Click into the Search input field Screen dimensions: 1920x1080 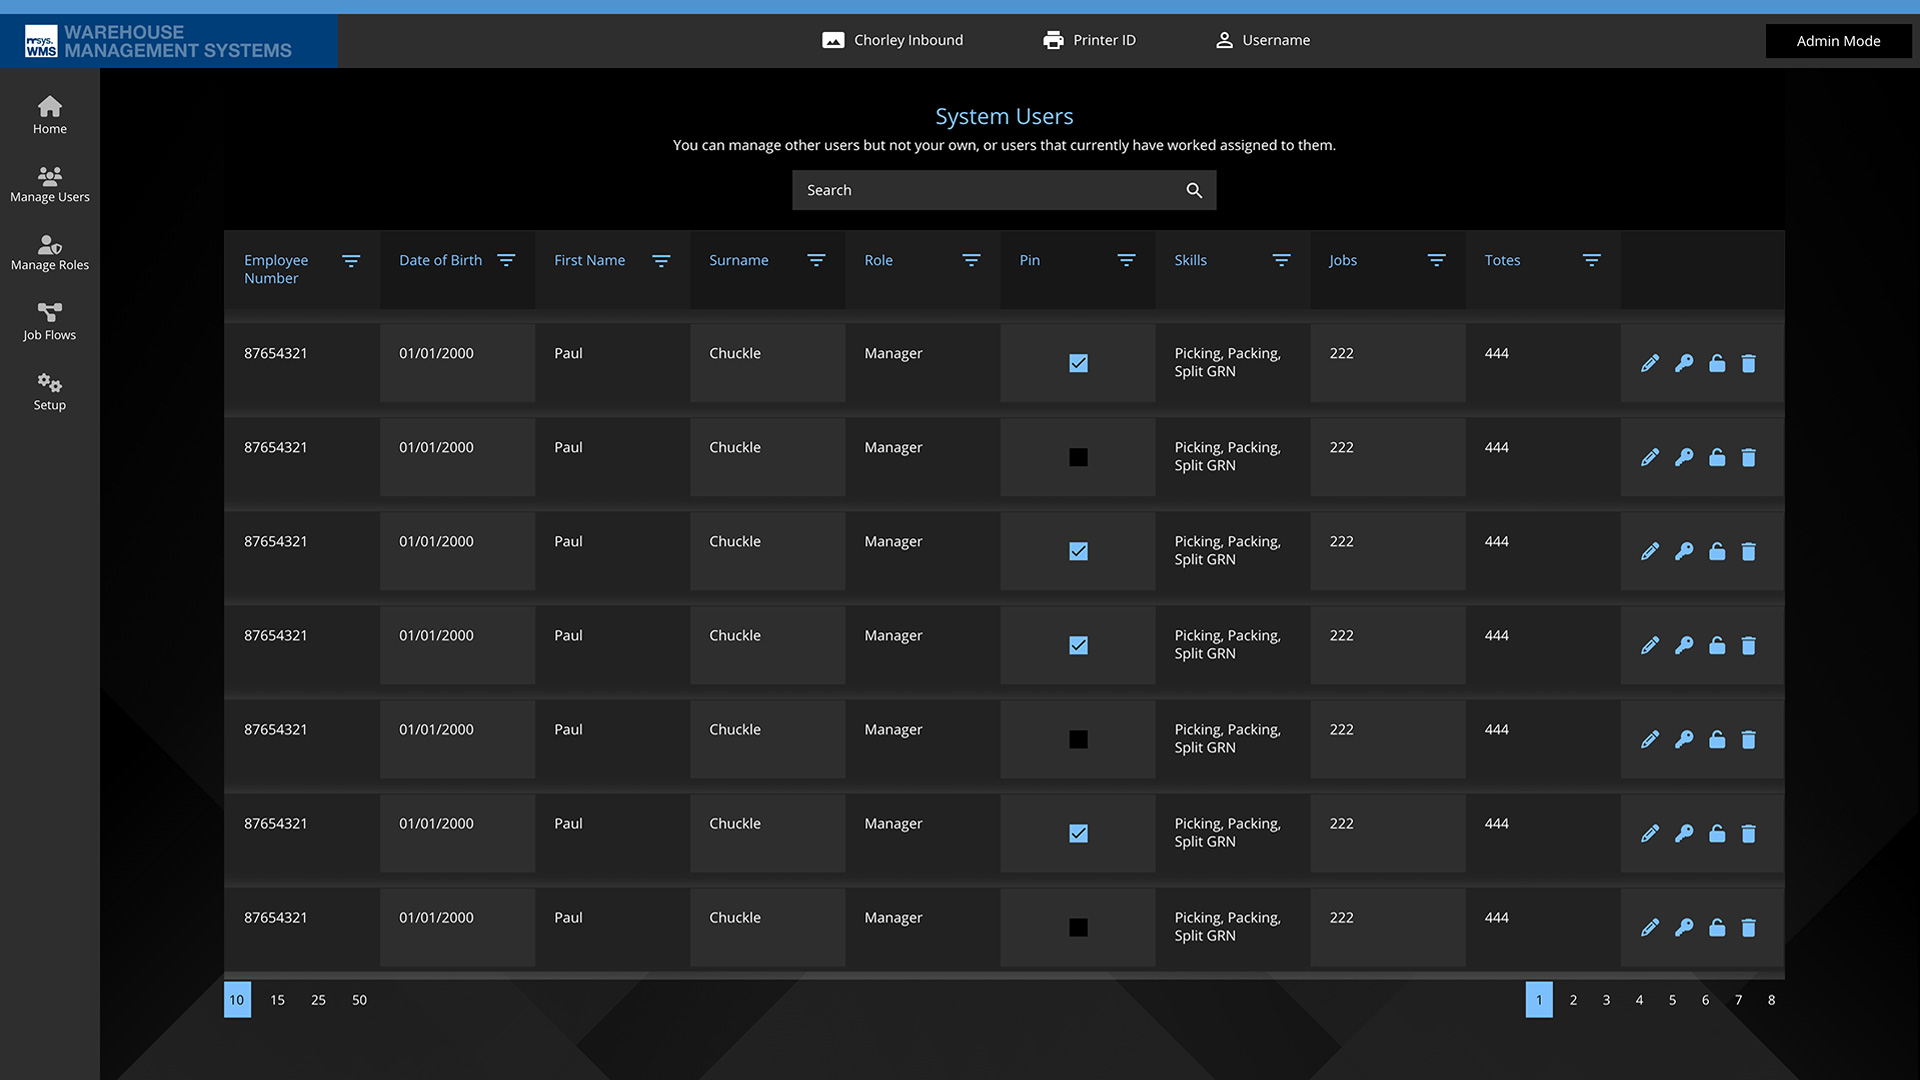(x=985, y=190)
